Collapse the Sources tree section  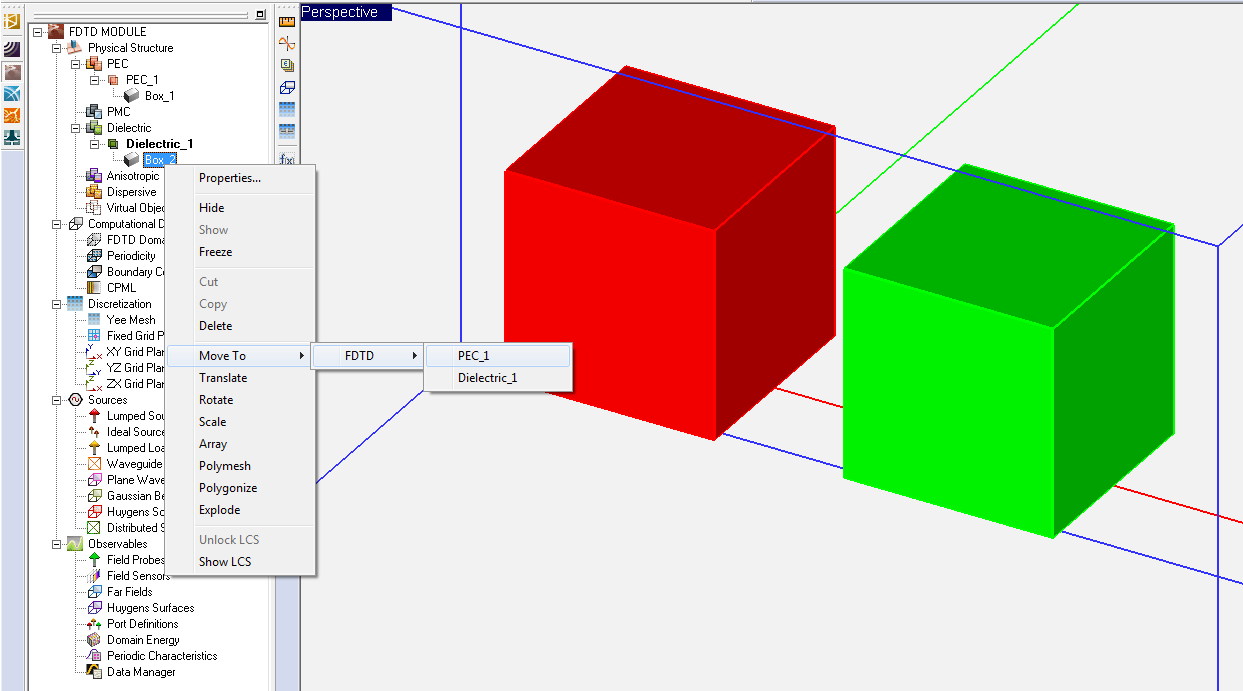(x=57, y=400)
